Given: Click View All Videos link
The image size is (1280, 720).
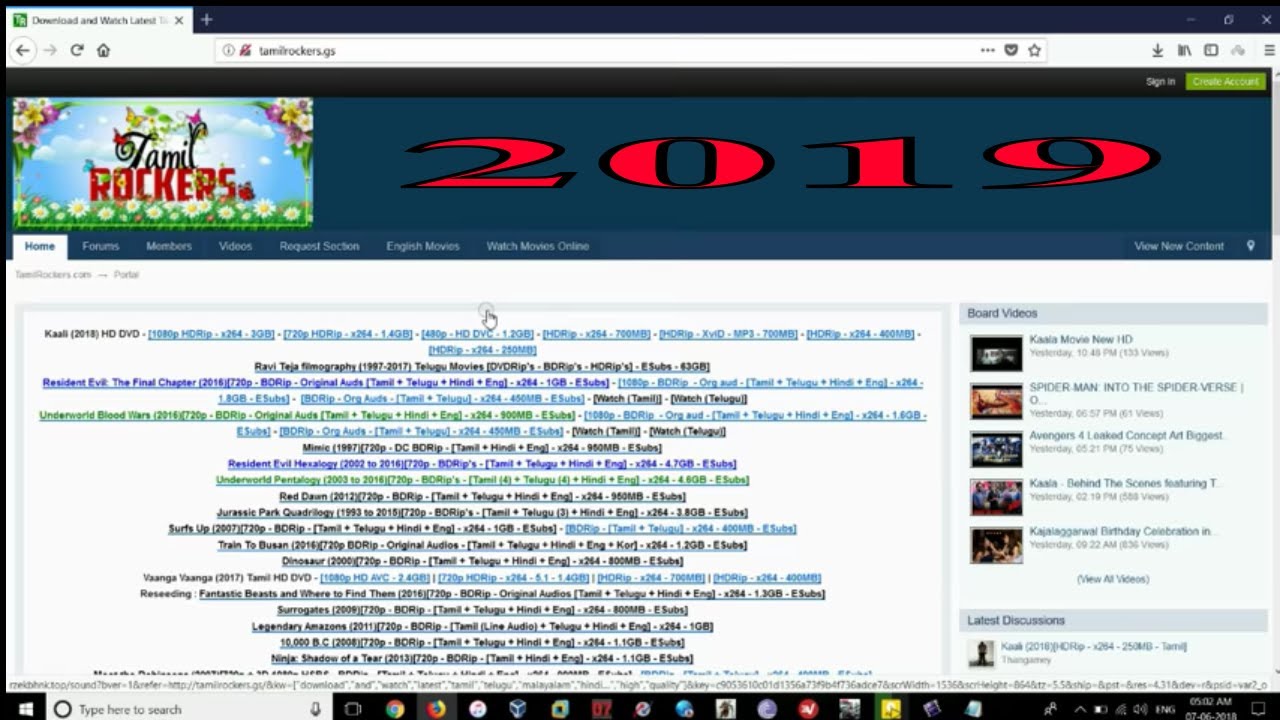Looking at the screenshot, I should pos(1113,579).
